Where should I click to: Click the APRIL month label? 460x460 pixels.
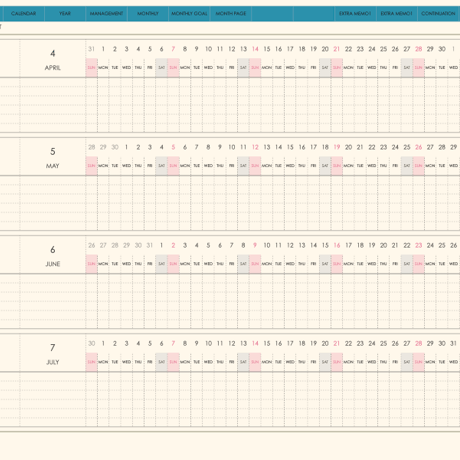click(53, 68)
